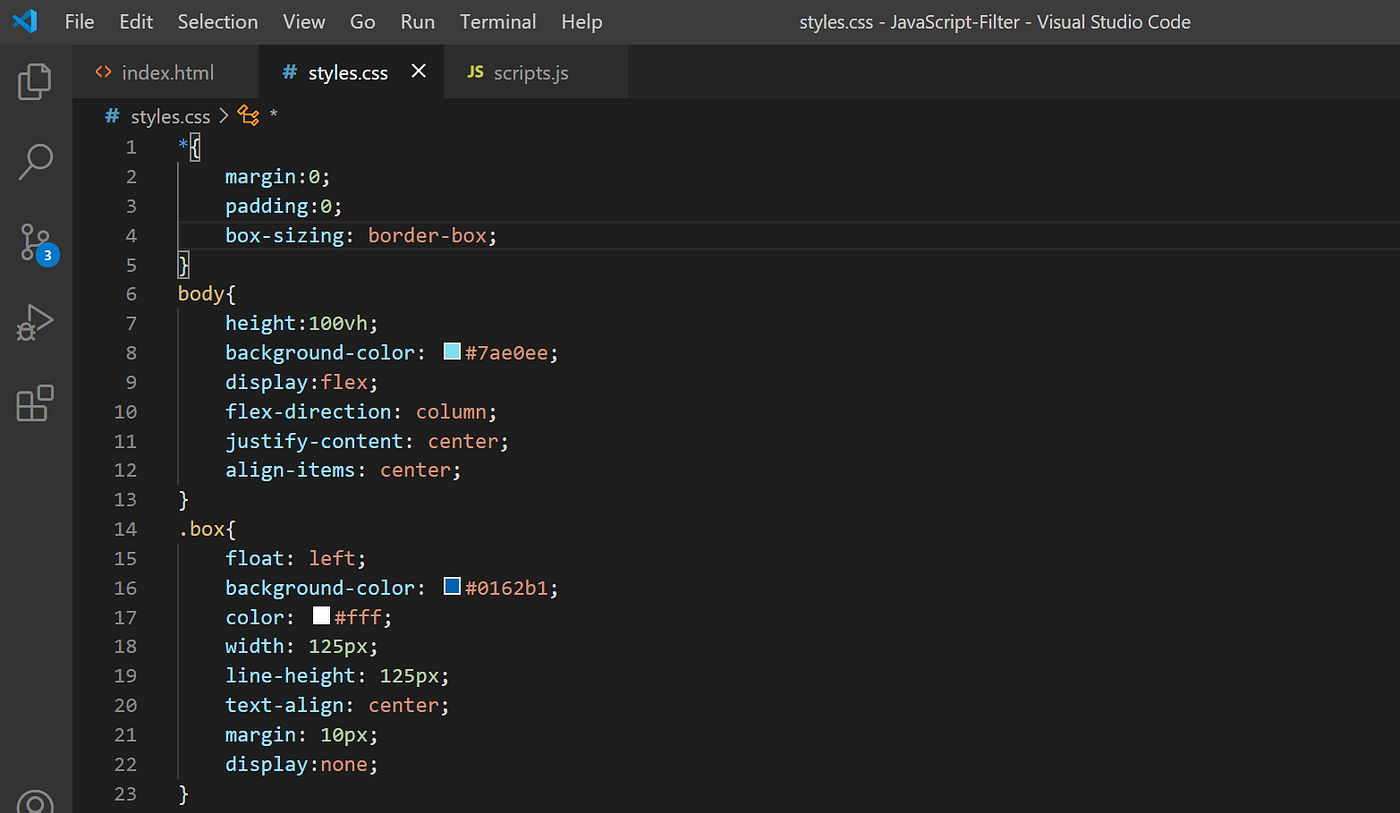Place cursor on 'box-sizing: border-box;' line
This screenshot has width=1400, height=813.
361,236
